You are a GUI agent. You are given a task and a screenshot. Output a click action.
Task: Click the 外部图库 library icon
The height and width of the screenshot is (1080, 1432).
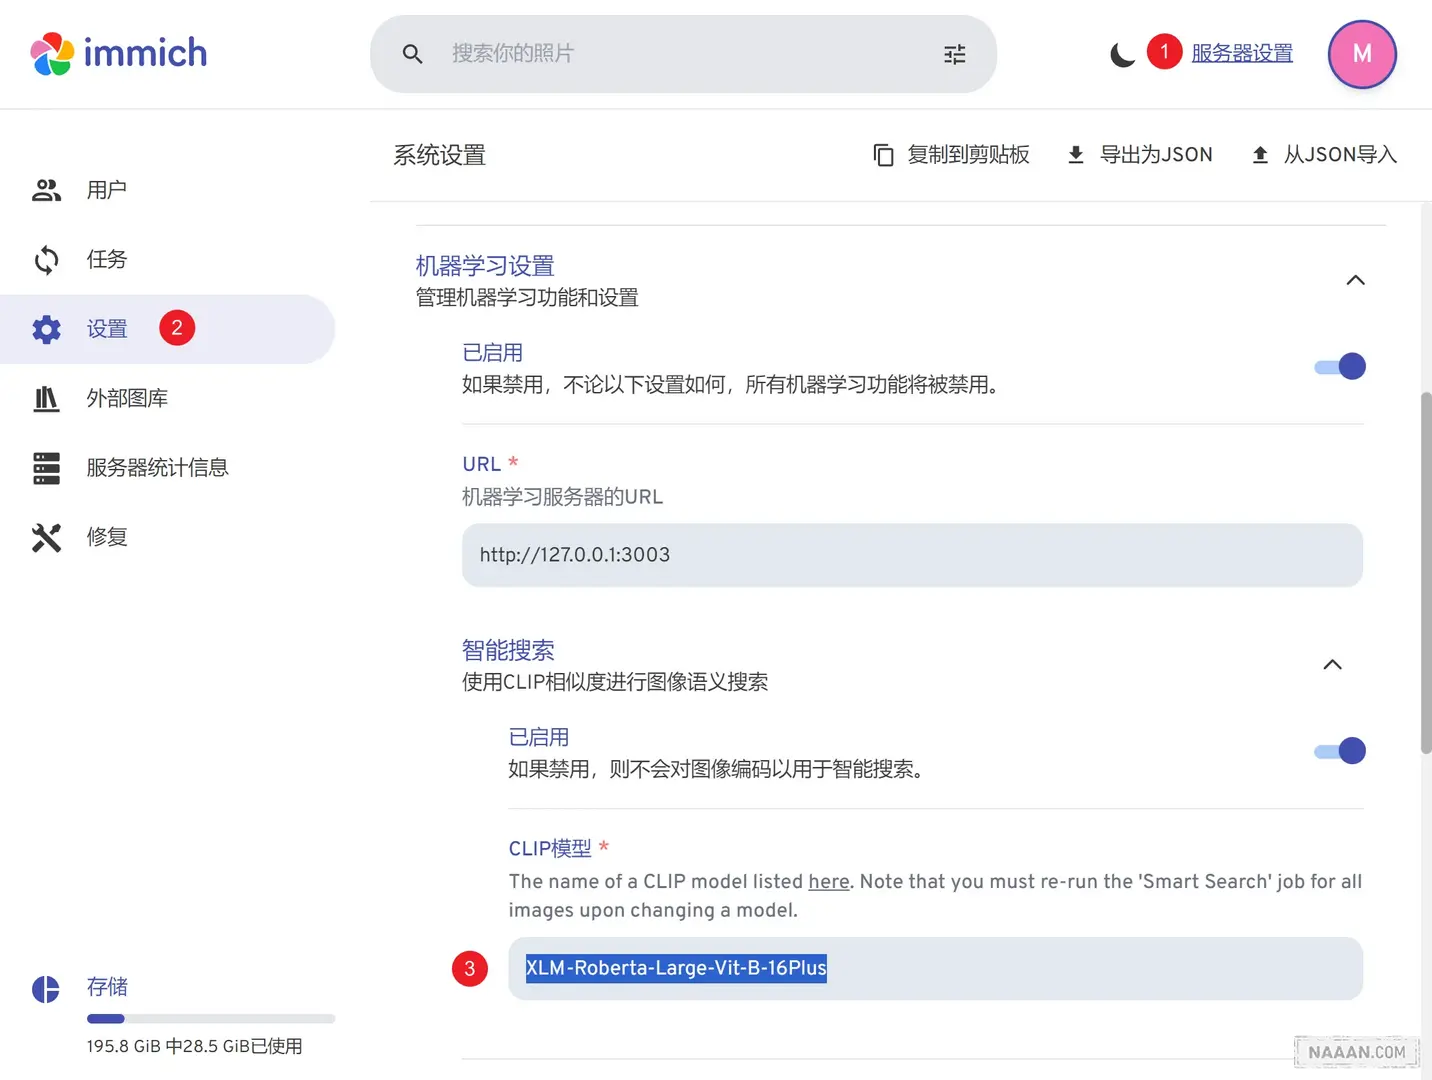pos(46,399)
